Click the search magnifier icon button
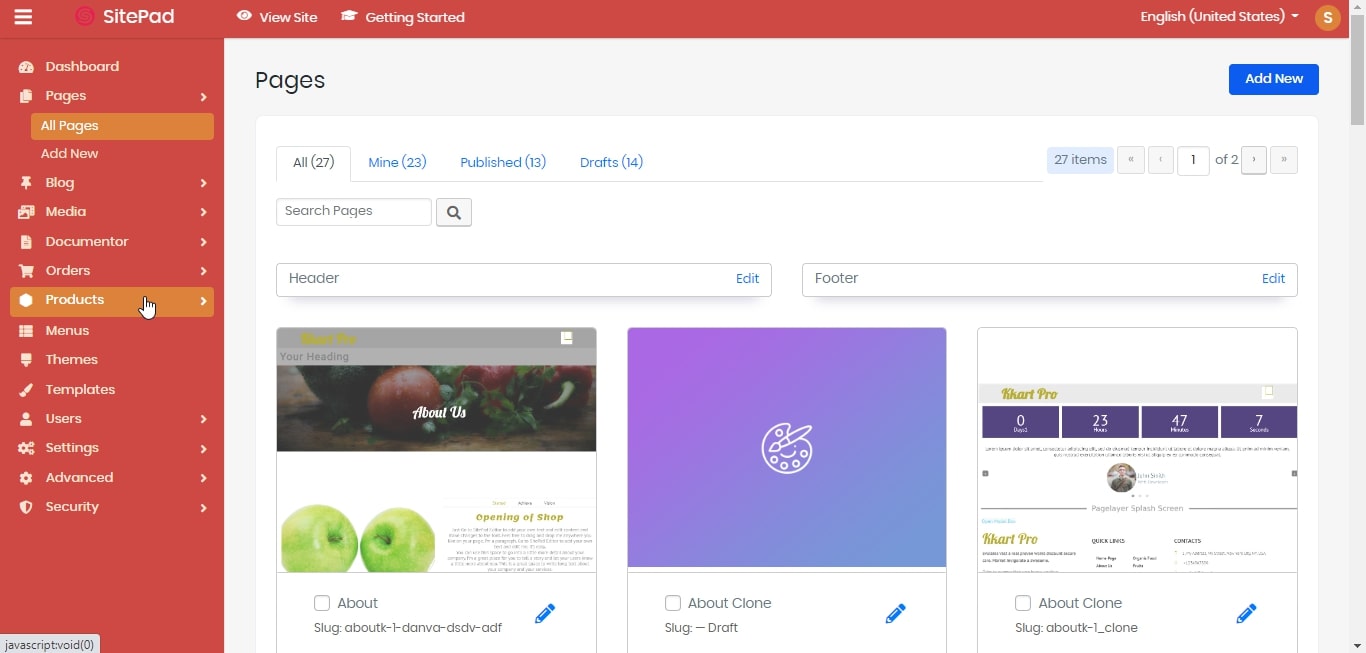Screen dimensions: 1366x653 coord(454,212)
